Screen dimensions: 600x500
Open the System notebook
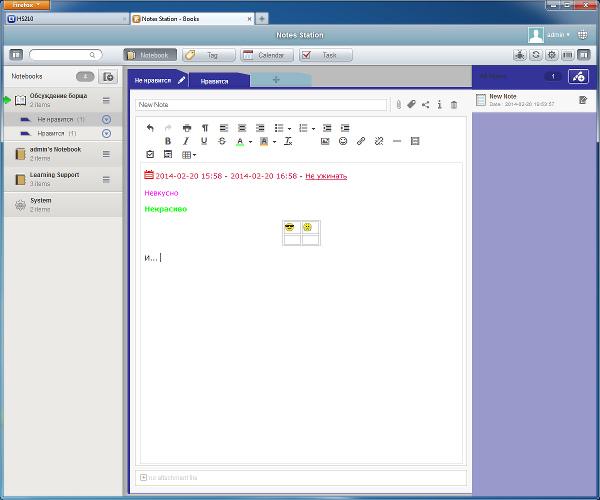64,205
